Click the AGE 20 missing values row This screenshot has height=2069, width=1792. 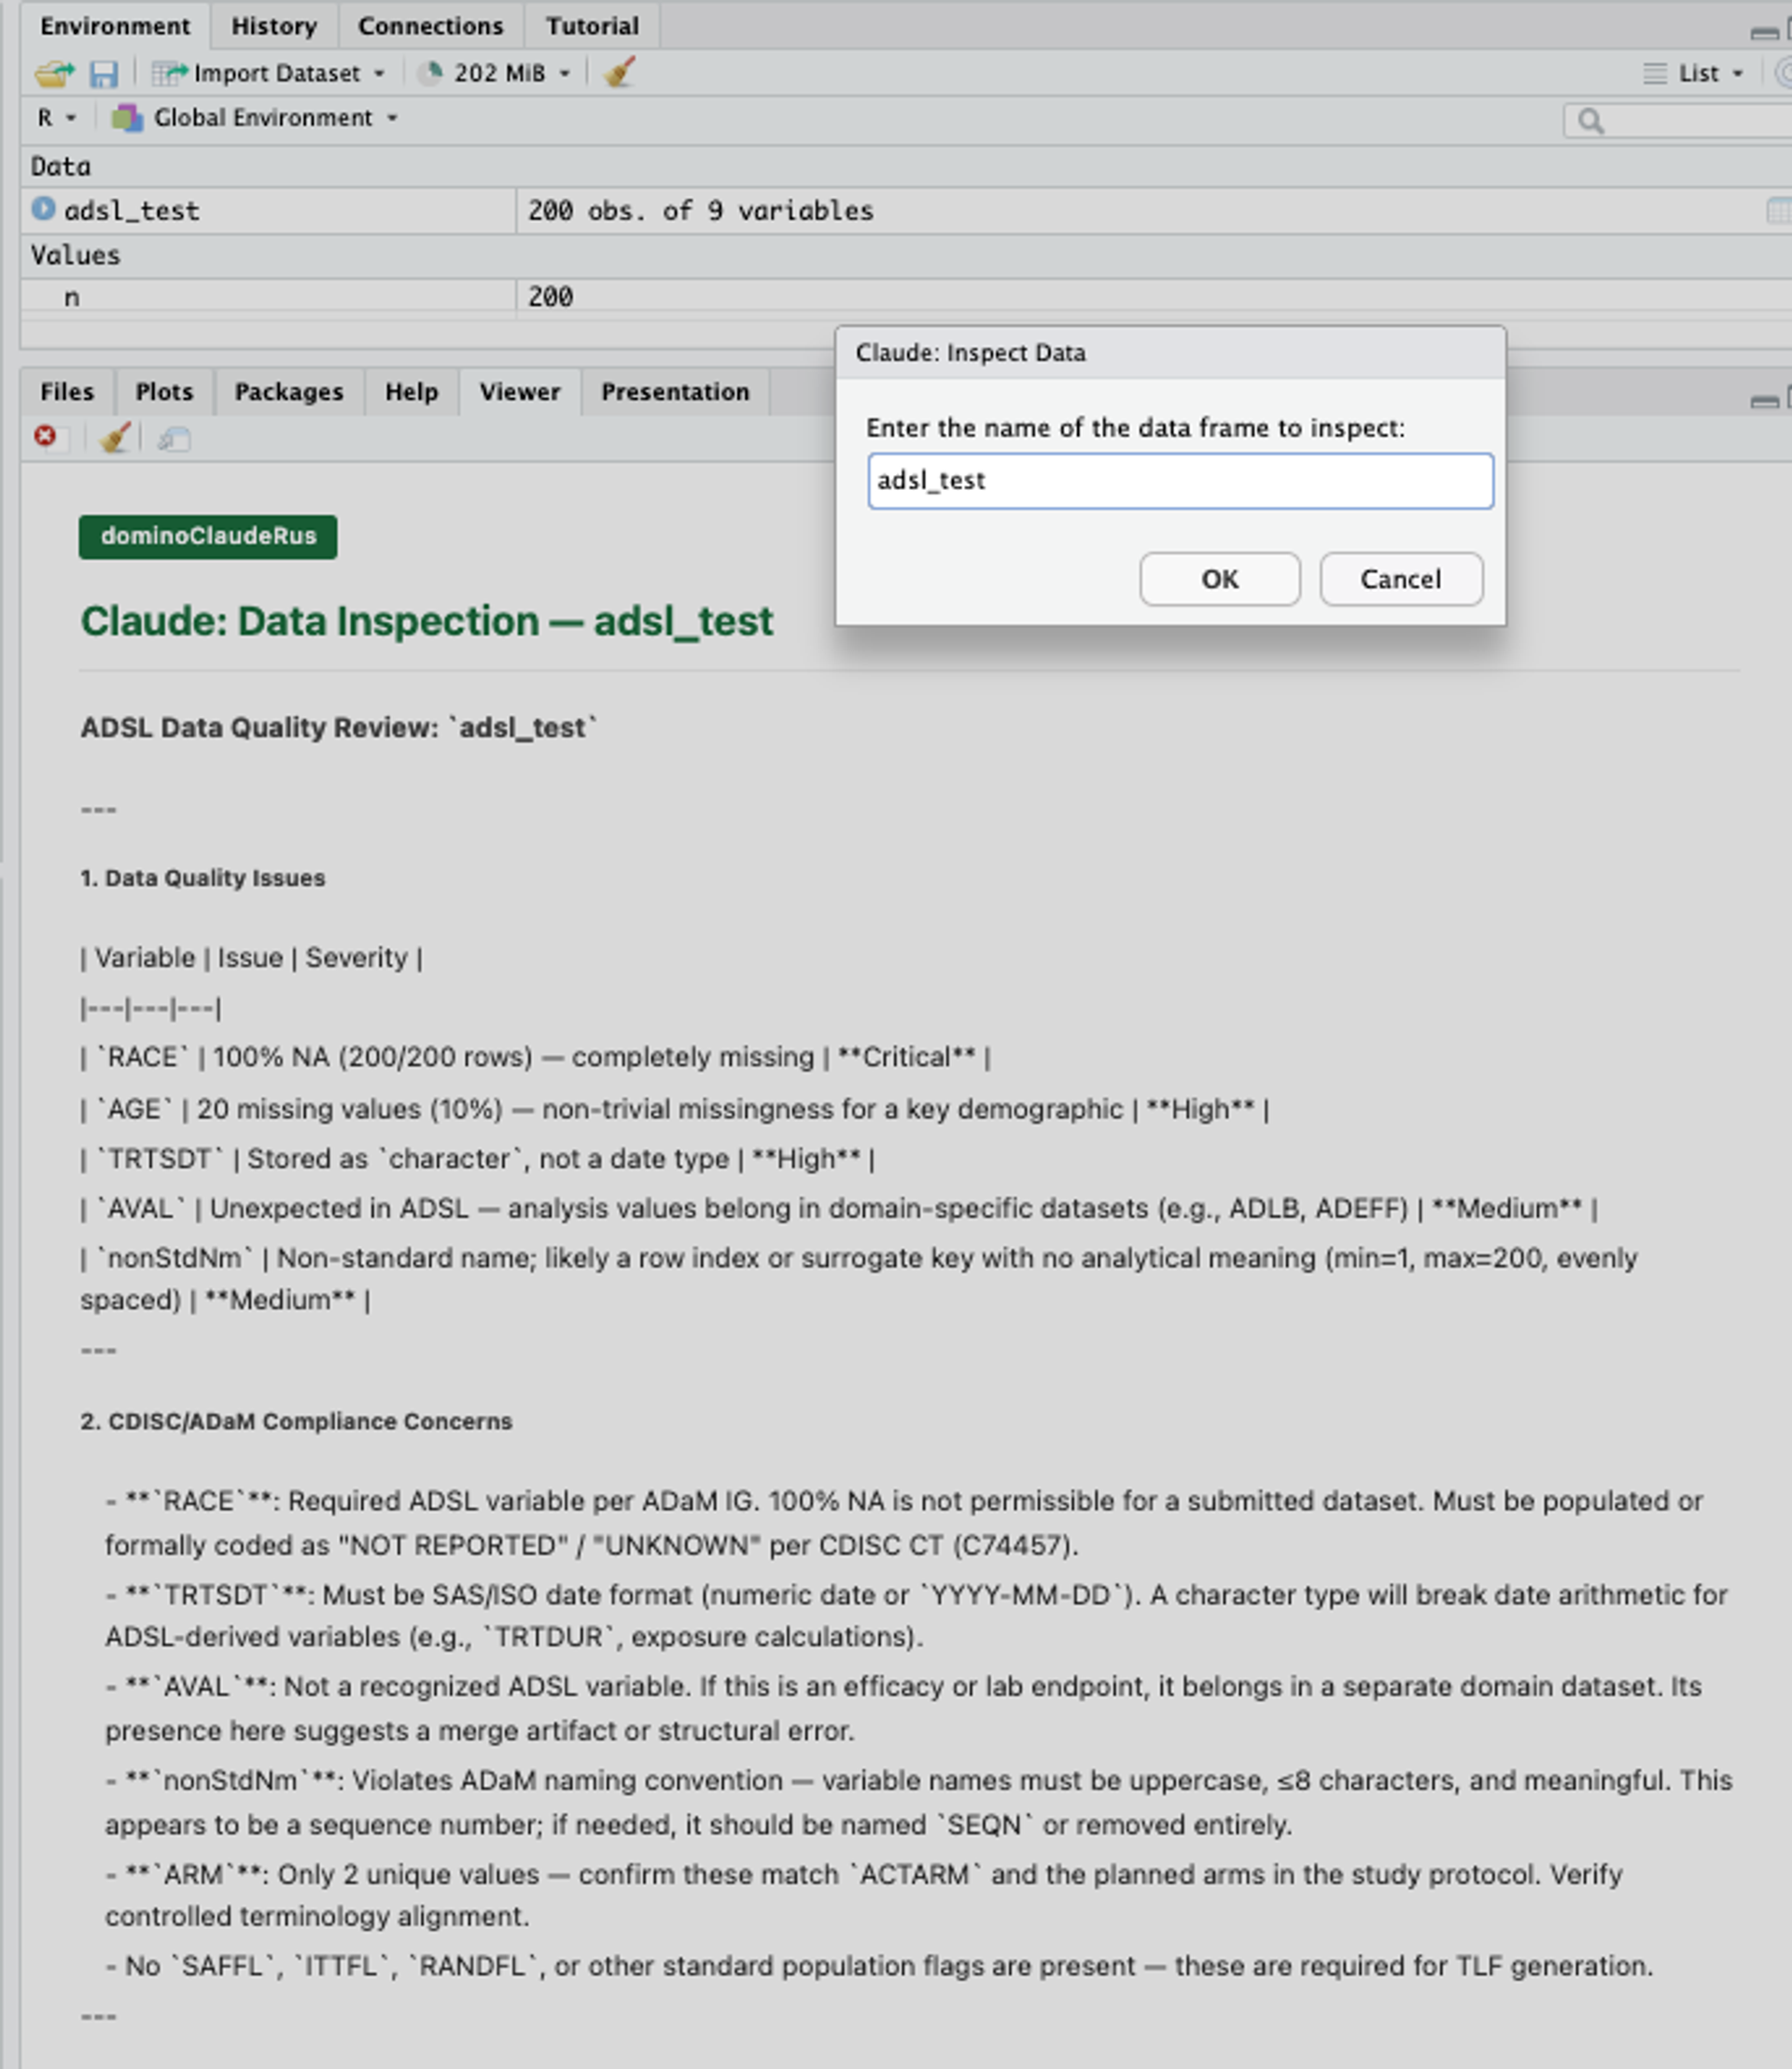(674, 1109)
